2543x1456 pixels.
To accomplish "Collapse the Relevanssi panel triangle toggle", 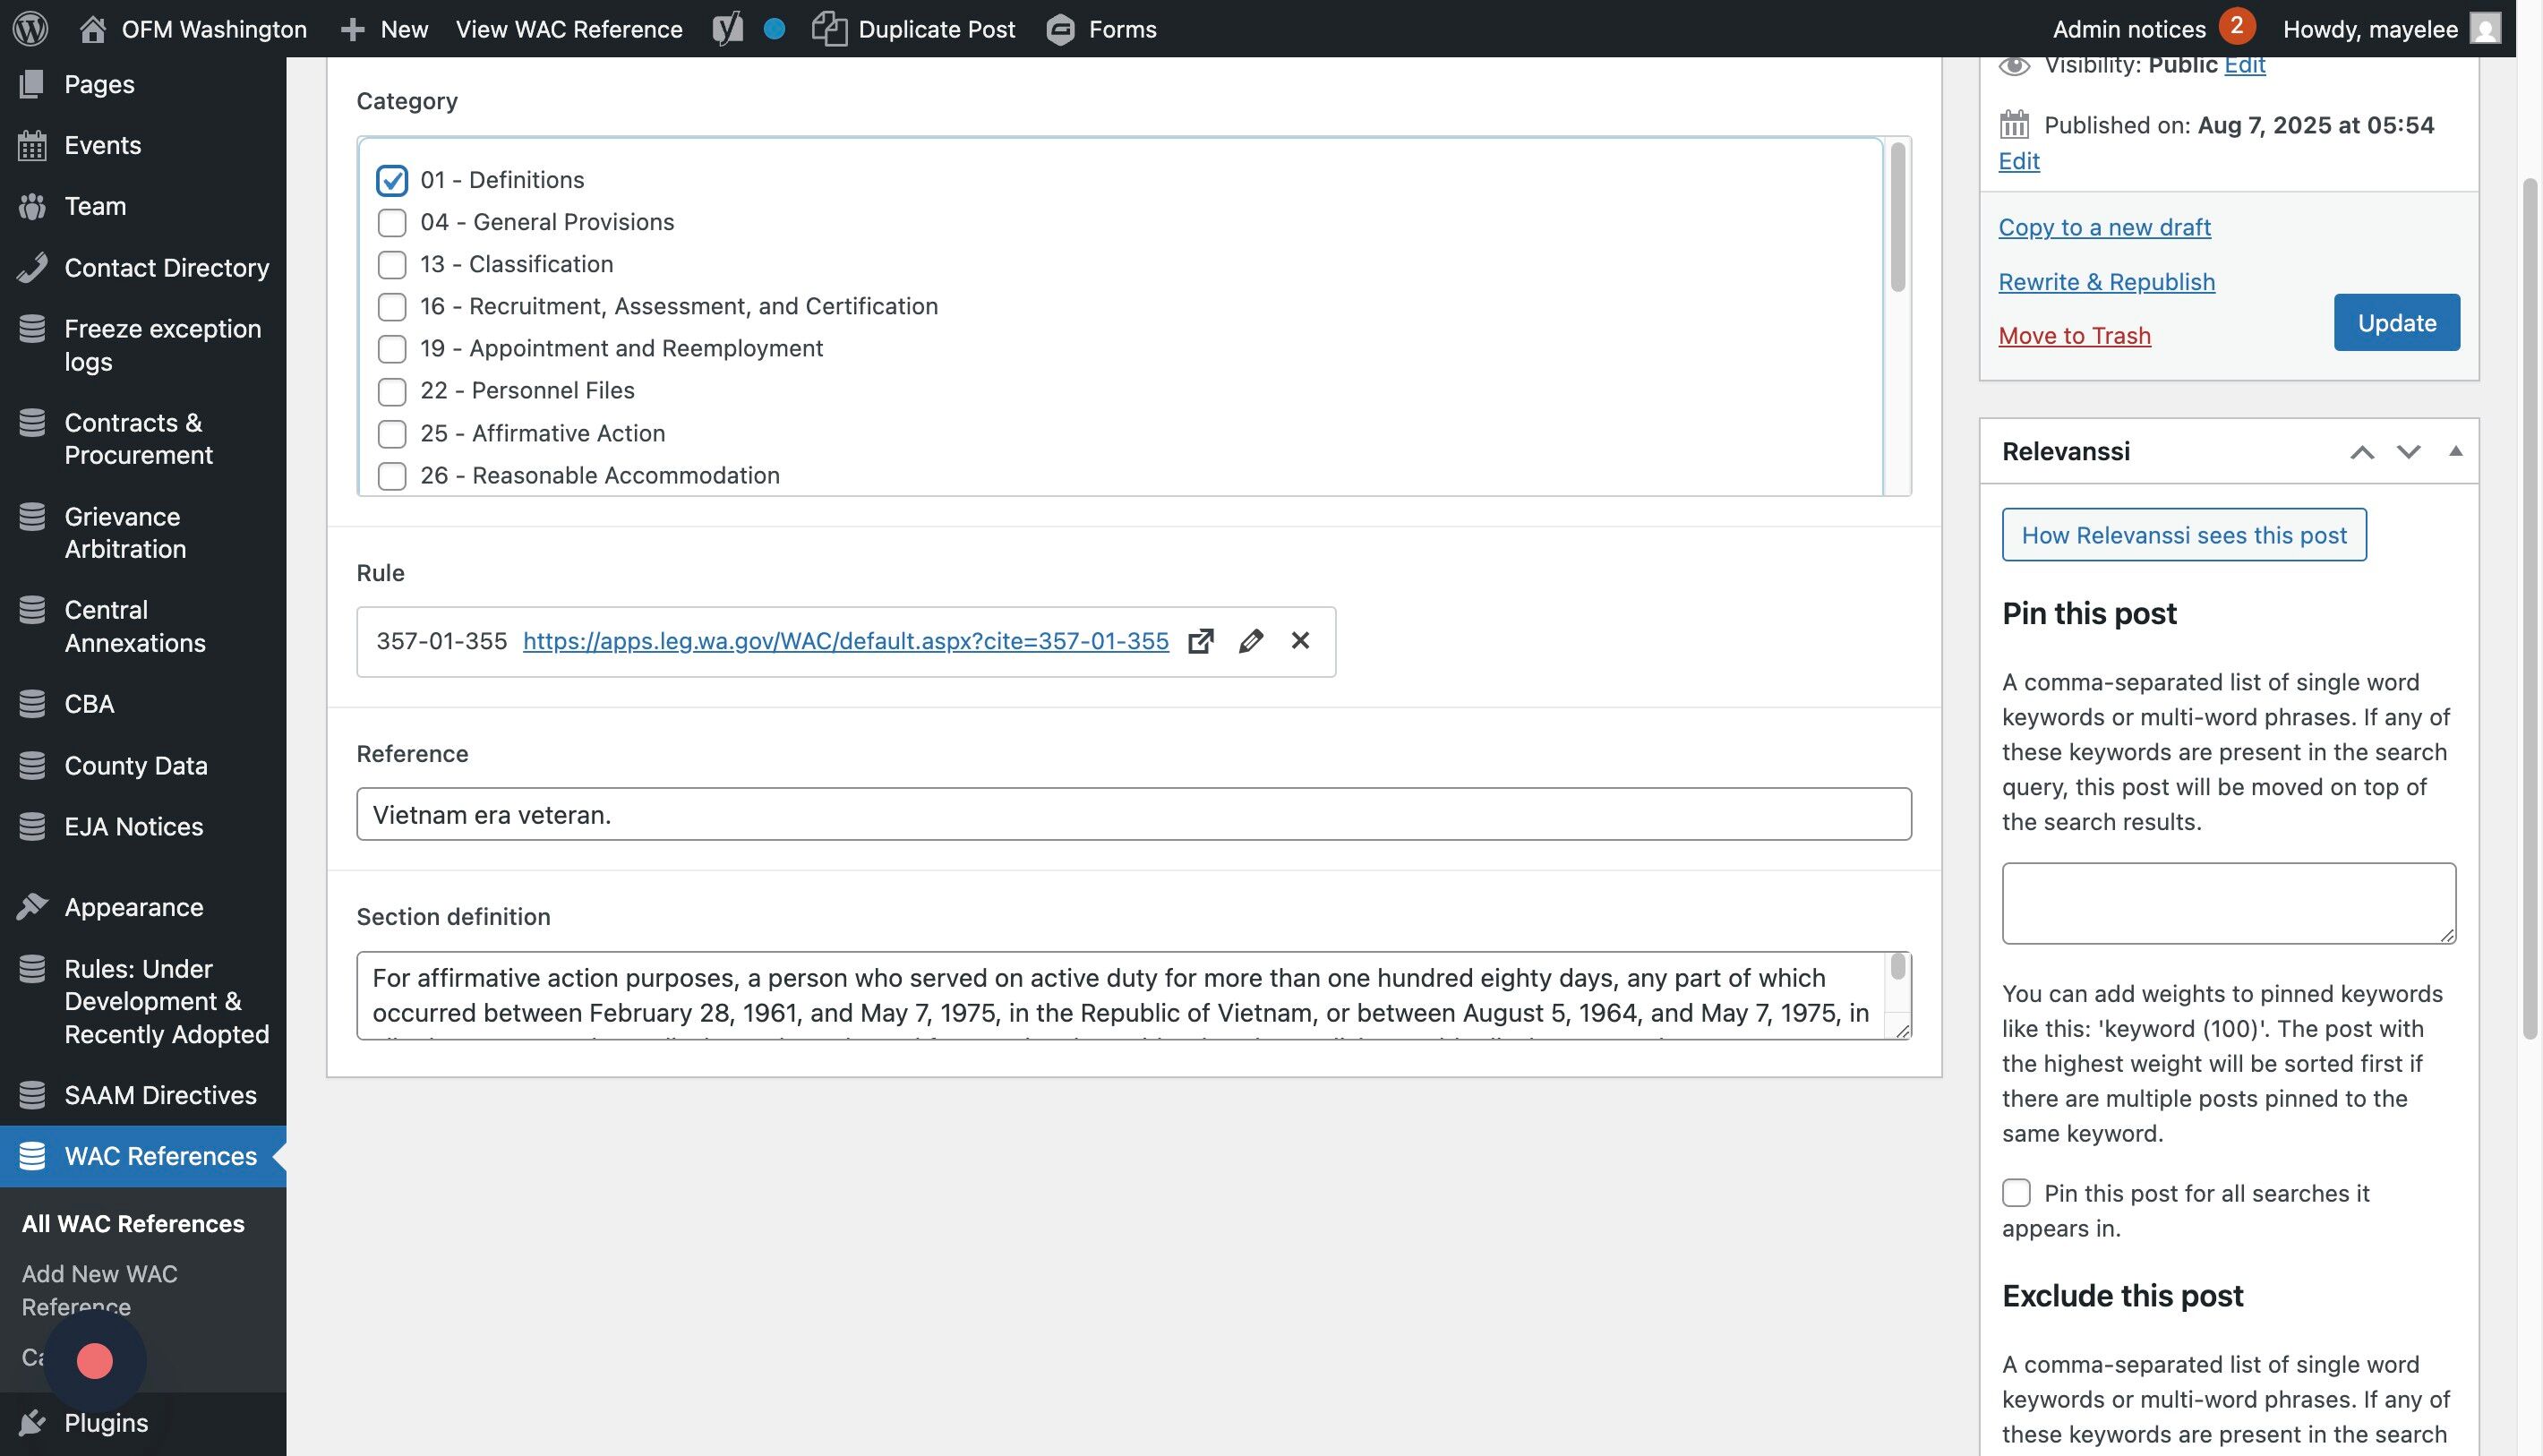I will (2455, 451).
